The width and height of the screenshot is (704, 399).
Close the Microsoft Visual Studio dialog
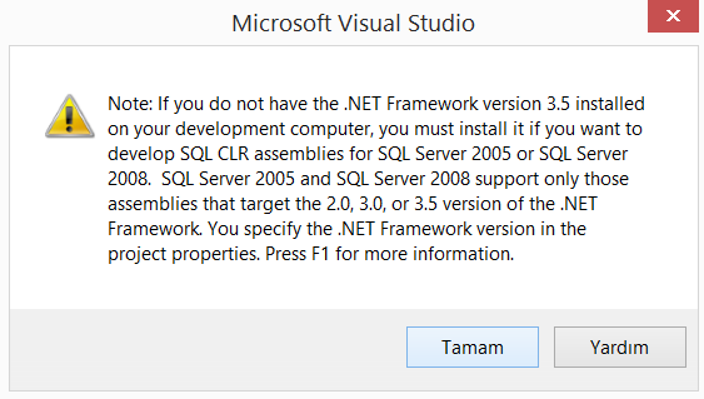click(x=673, y=16)
